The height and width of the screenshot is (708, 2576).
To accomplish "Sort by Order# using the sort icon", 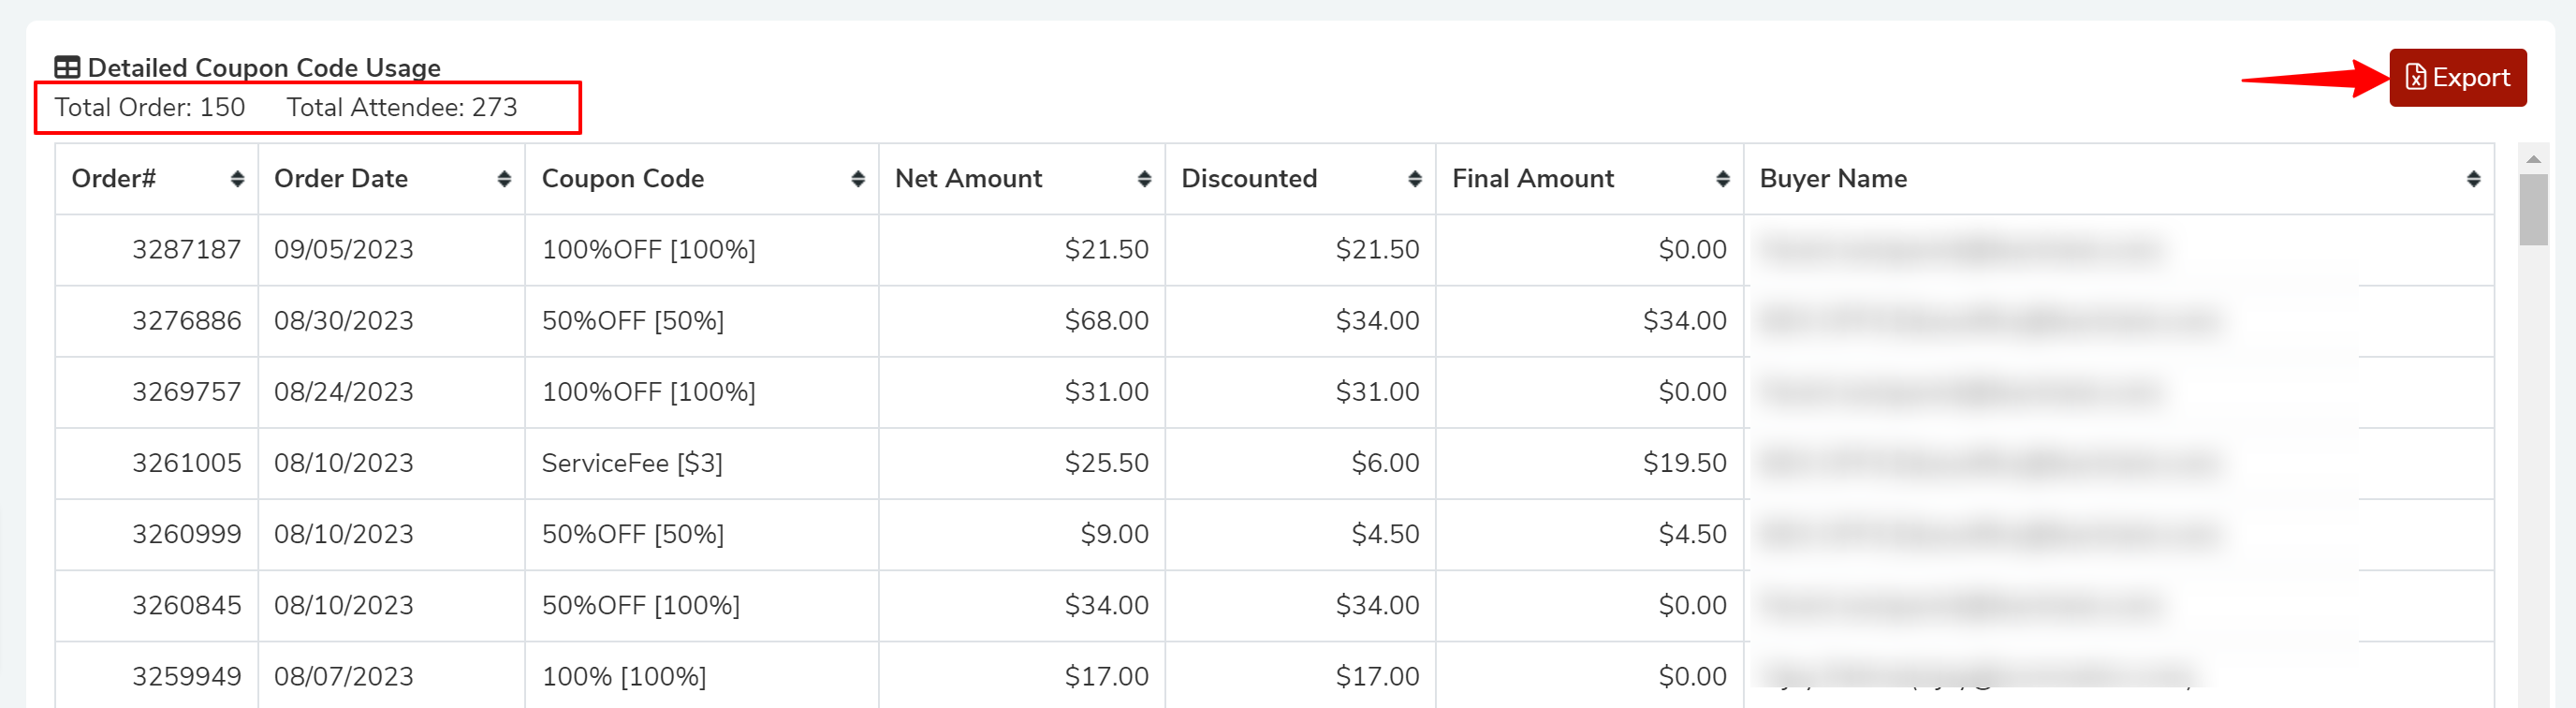I will [237, 179].
